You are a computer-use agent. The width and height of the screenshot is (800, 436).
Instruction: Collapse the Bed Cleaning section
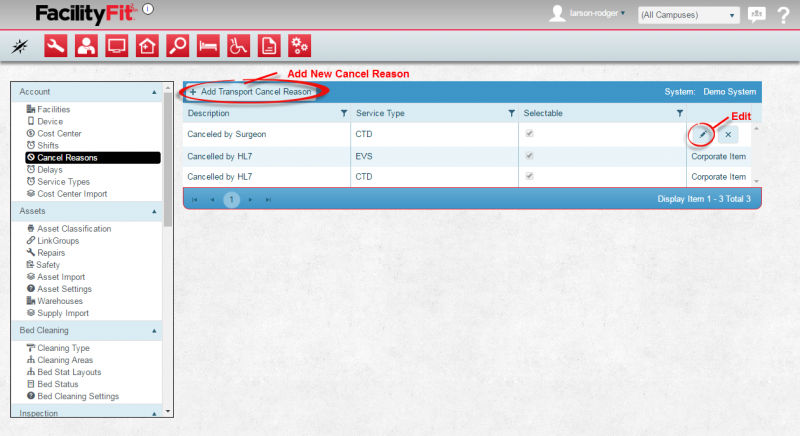154,331
